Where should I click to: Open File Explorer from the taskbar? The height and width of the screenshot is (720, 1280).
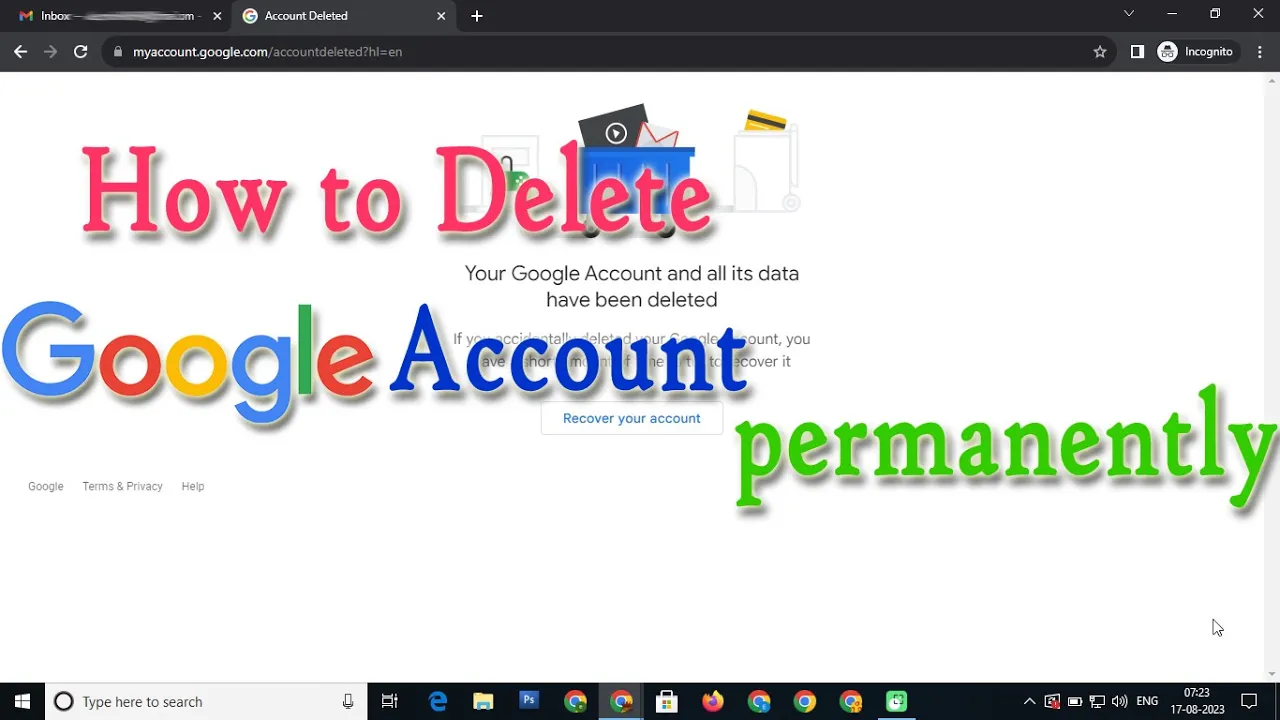point(483,702)
